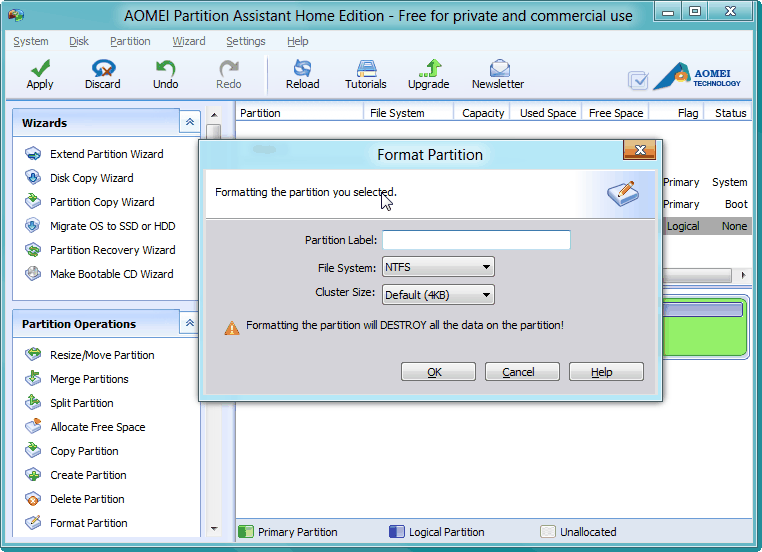Open Make Bootable CD Wizard
The width and height of the screenshot is (762, 552).
click(111, 274)
